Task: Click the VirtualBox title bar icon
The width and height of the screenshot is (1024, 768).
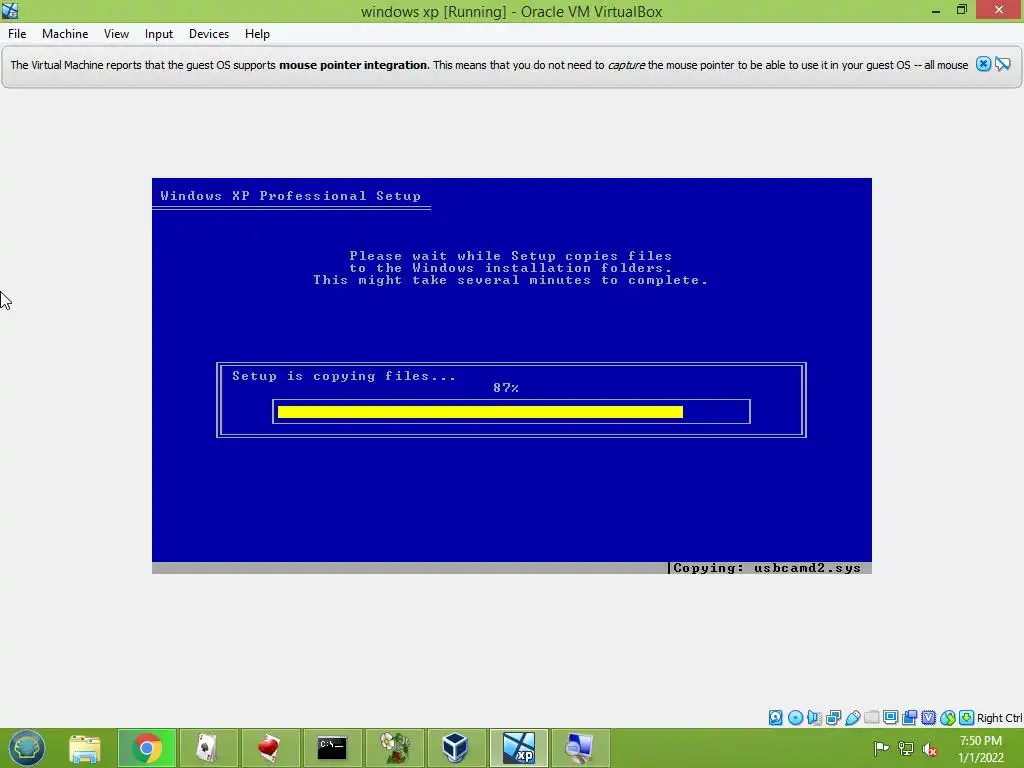Action: [x=10, y=10]
